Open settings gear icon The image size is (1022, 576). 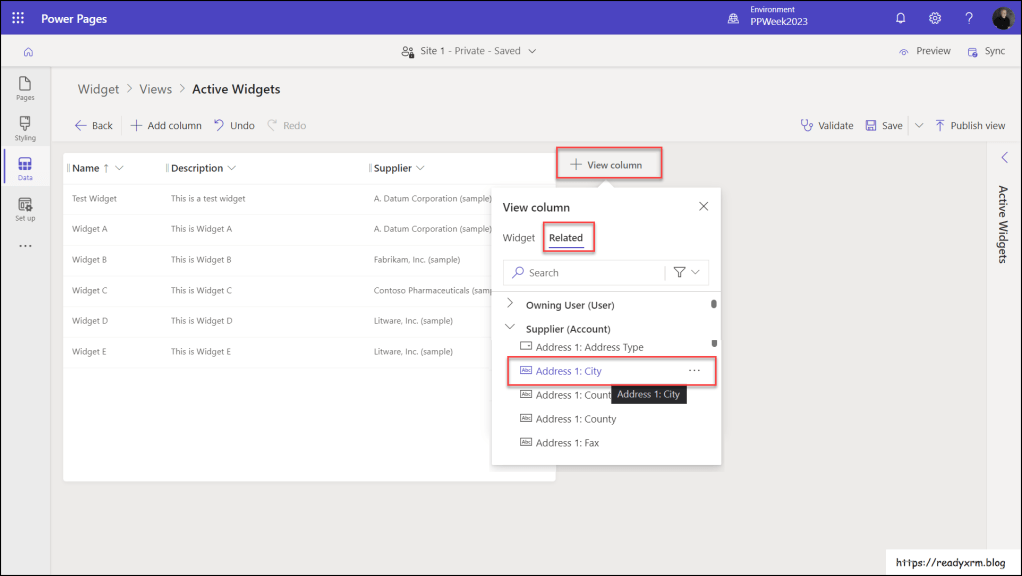tap(935, 18)
